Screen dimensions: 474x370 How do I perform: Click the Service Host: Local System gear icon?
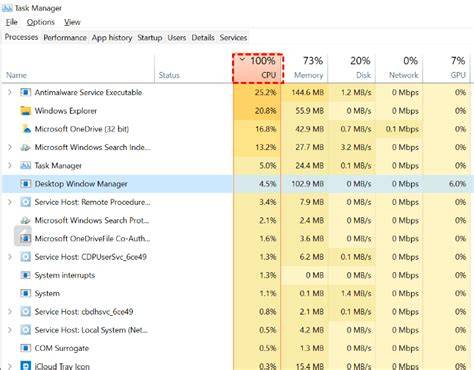(x=26, y=330)
